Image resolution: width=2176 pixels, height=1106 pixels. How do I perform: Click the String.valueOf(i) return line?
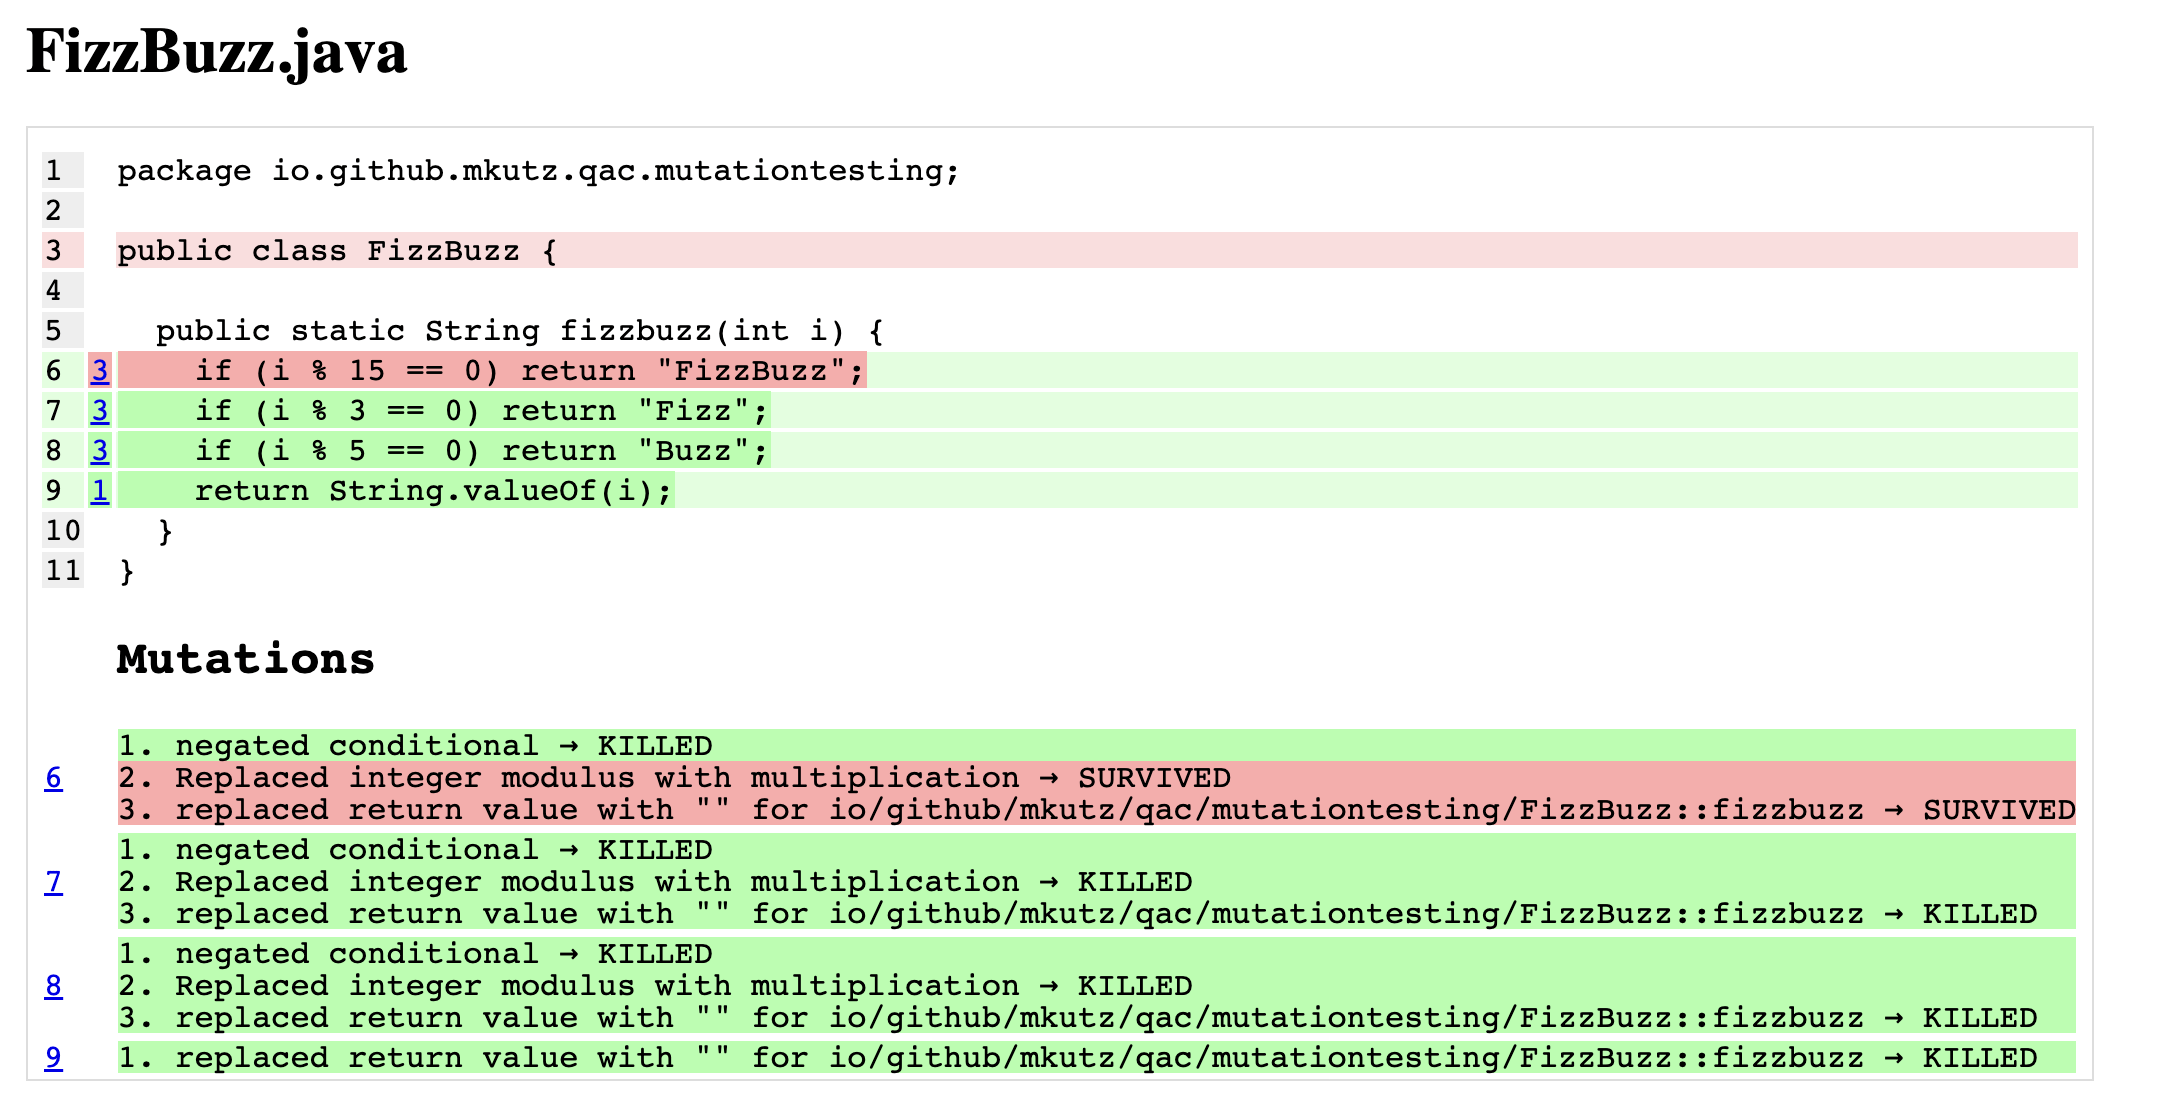pyautogui.click(x=433, y=491)
